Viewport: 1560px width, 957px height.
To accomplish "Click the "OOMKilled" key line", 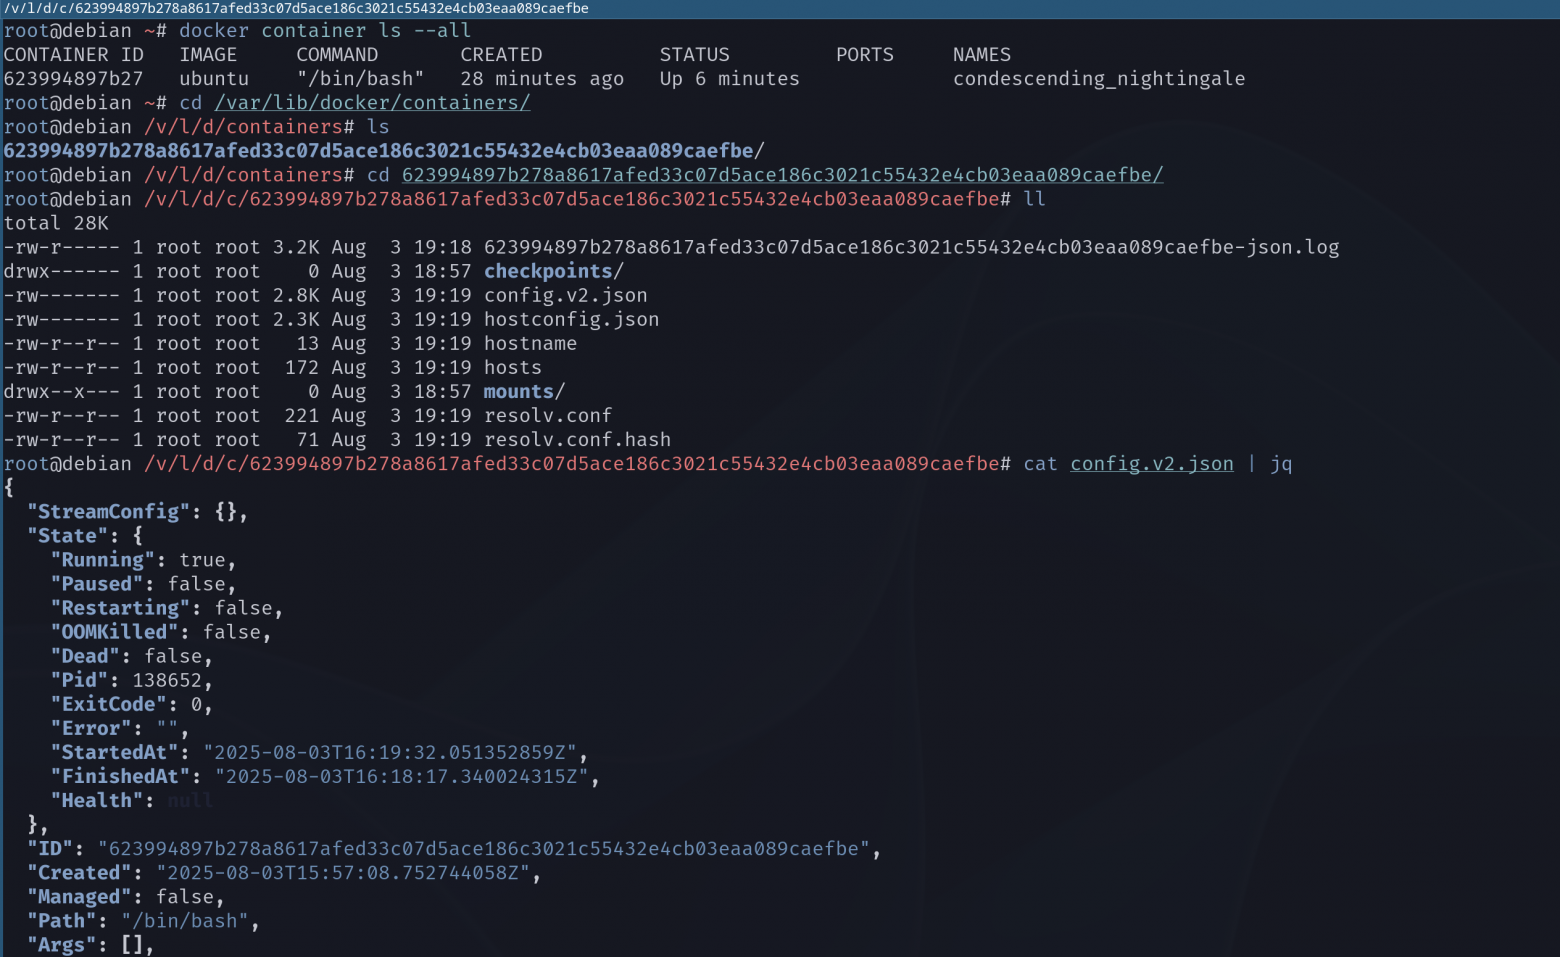I will [161, 631].
